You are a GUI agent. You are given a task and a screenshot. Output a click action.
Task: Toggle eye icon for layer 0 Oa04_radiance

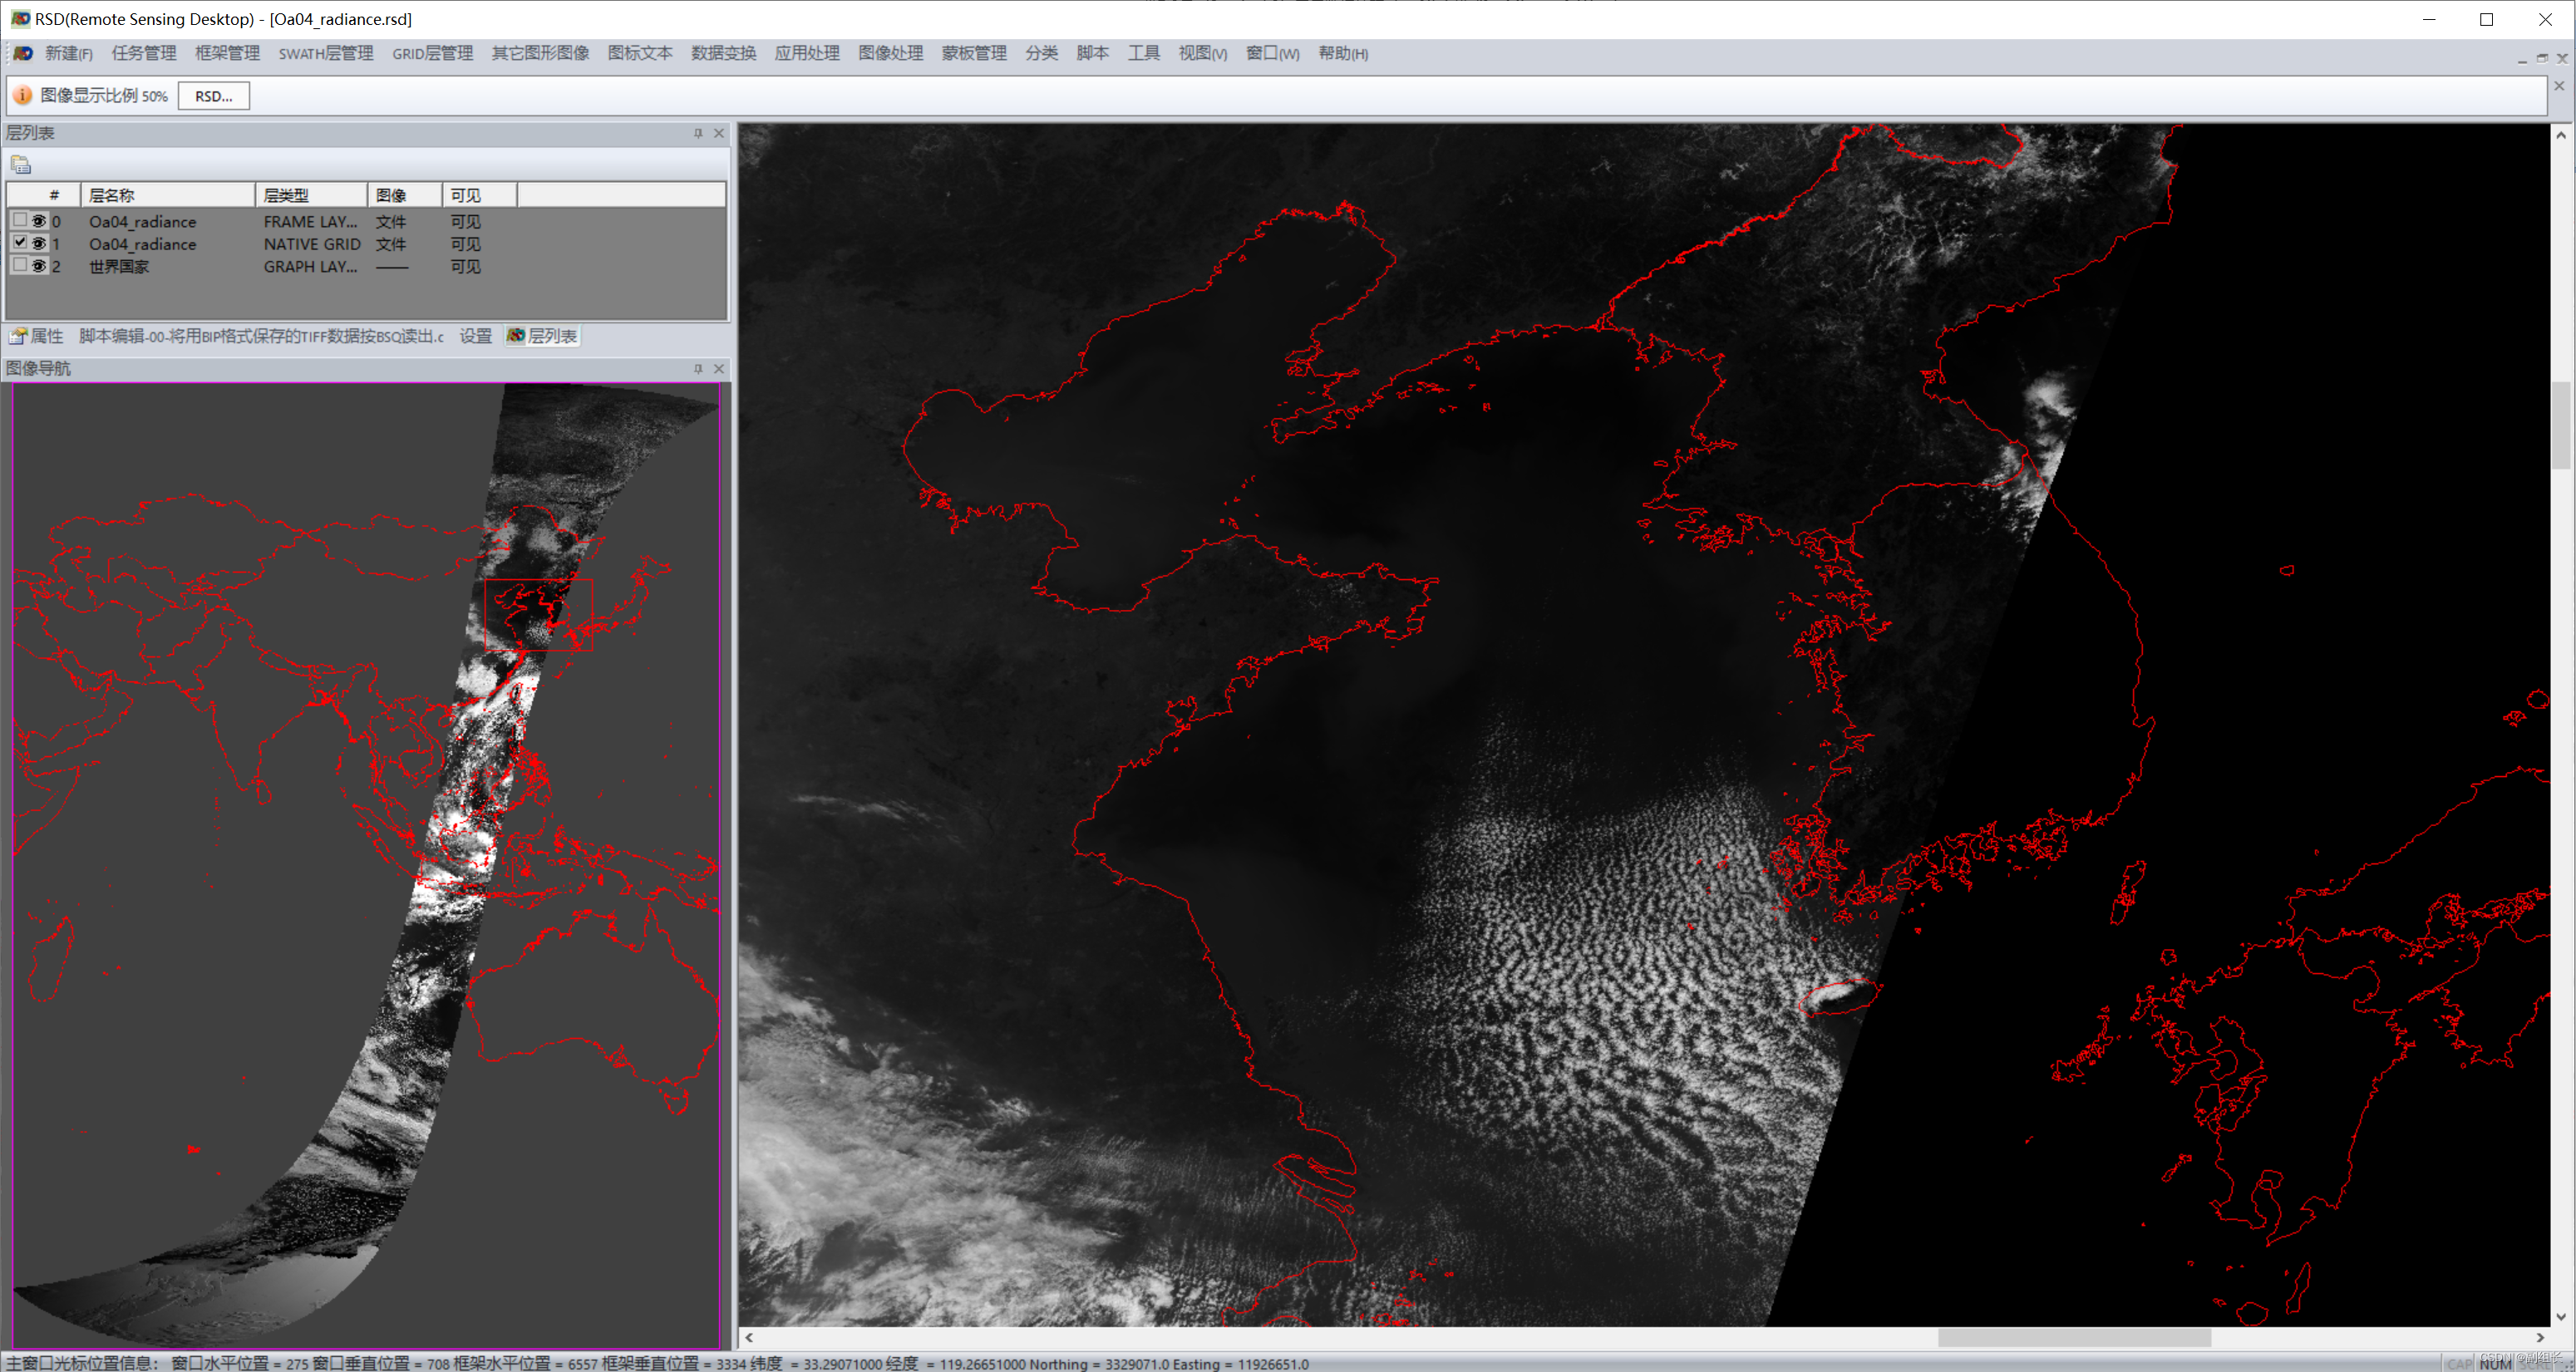click(x=39, y=221)
